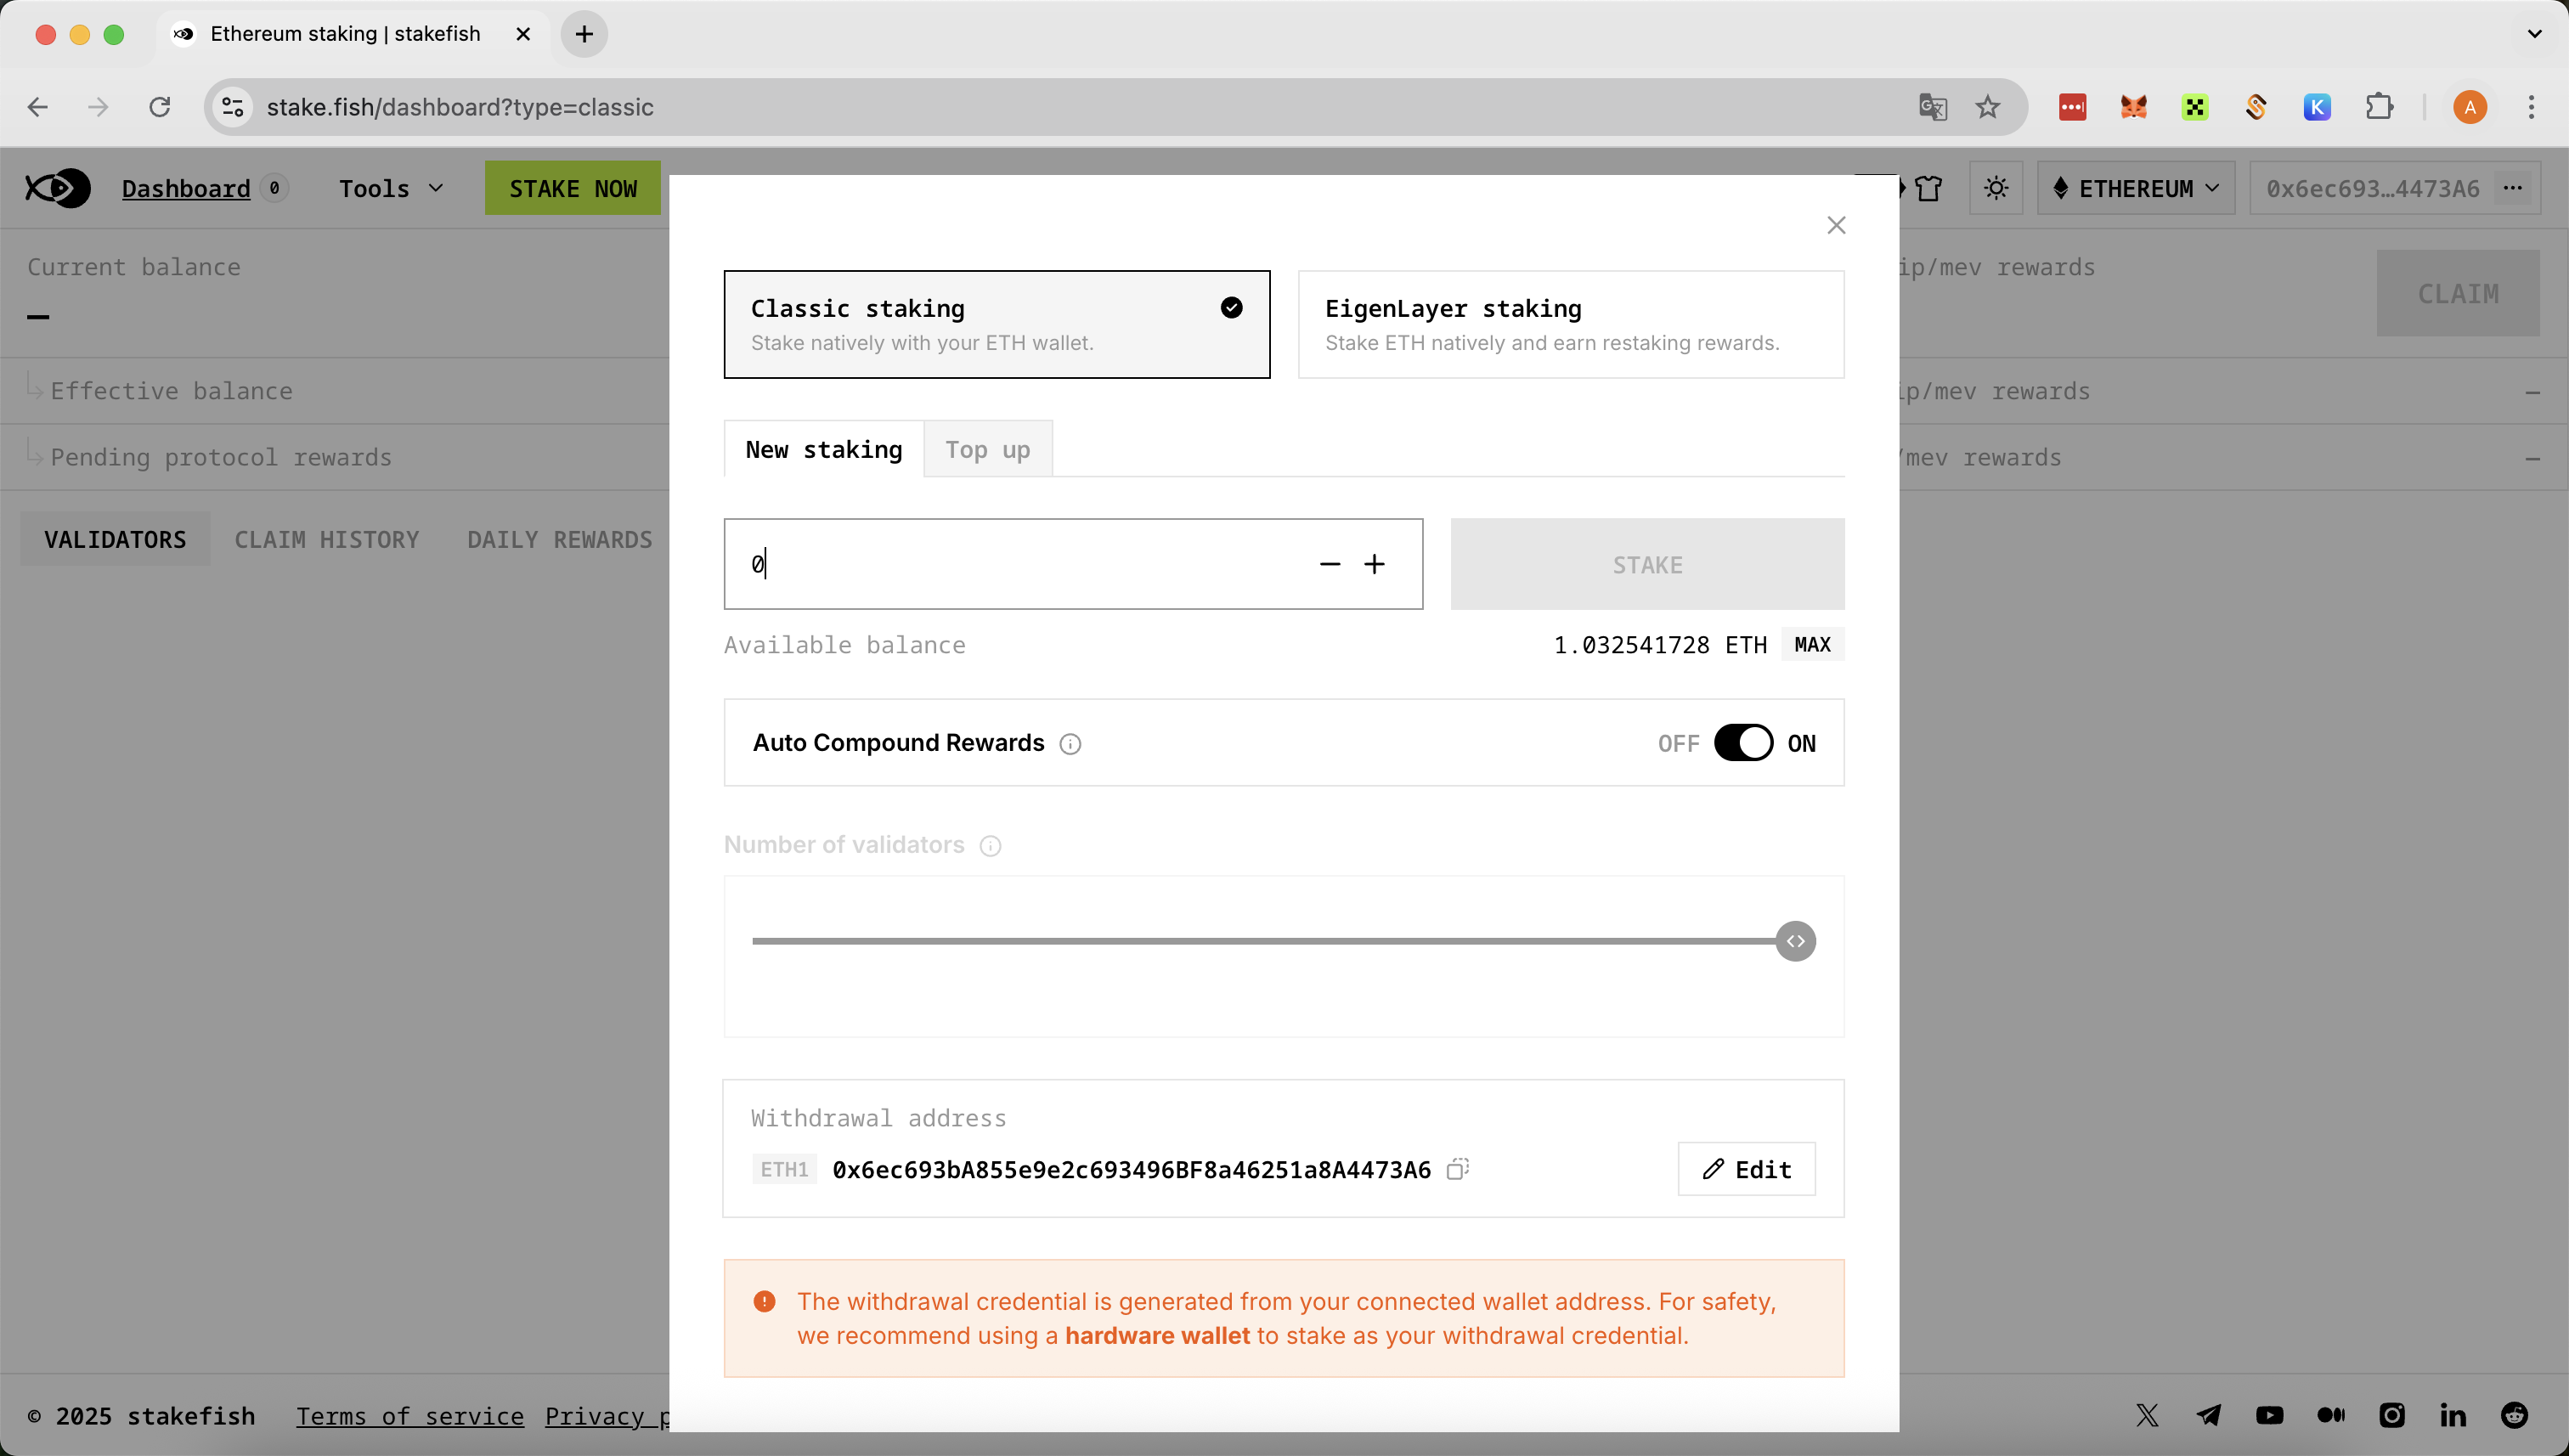Click the MAX balance button

point(1812,644)
